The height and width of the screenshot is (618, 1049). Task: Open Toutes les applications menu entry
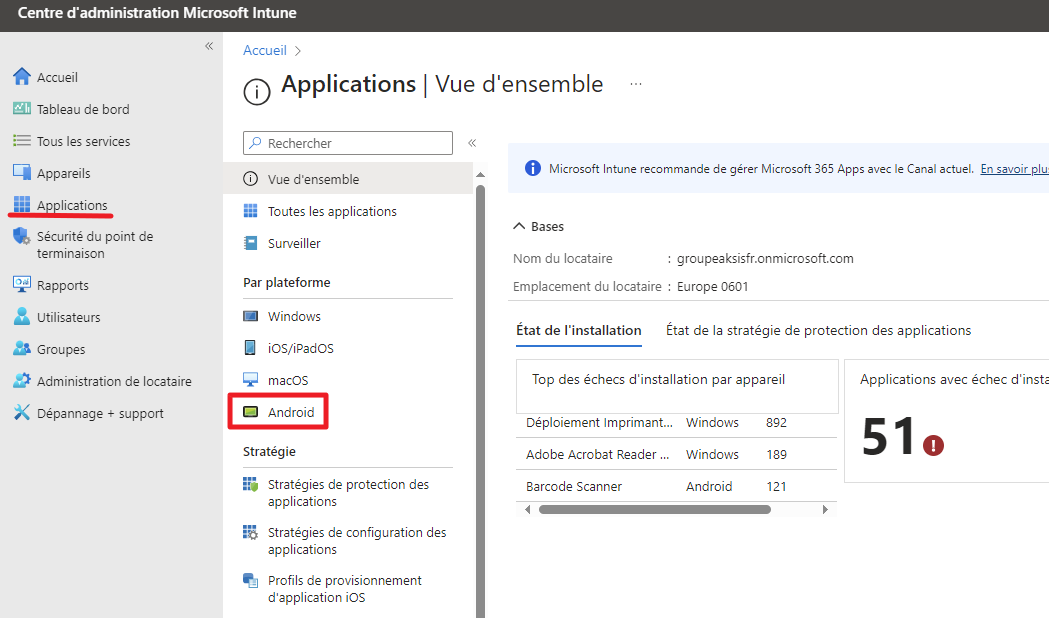coord(332,211)
